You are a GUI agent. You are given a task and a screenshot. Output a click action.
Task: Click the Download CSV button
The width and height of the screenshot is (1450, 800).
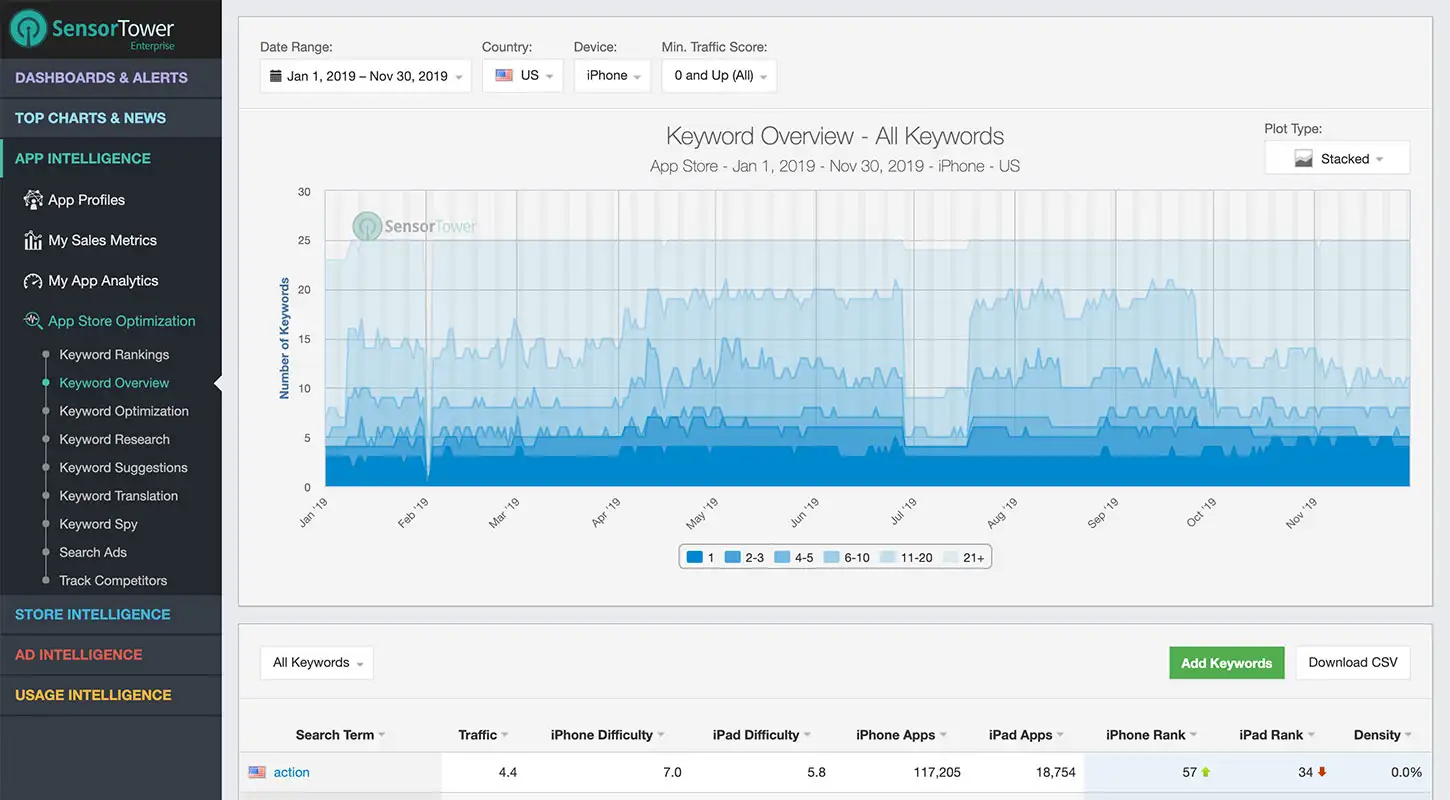pyautogui.click(x=1353, y=662)
